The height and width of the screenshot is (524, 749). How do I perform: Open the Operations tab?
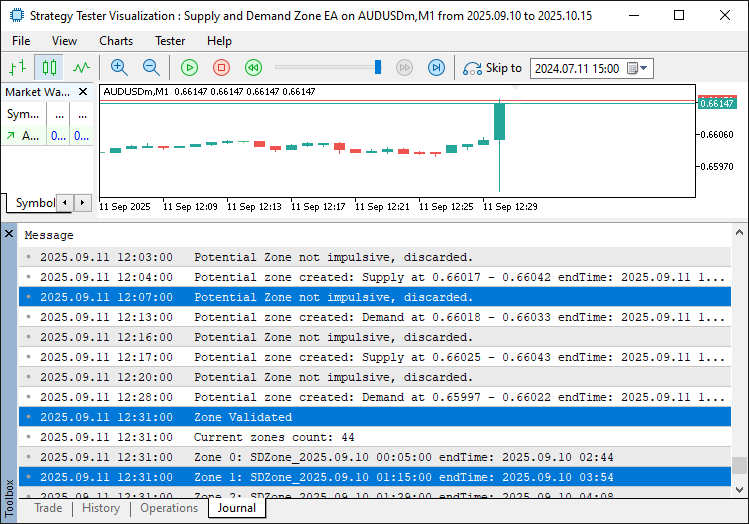pyautogui.click(x=168, y=508)
